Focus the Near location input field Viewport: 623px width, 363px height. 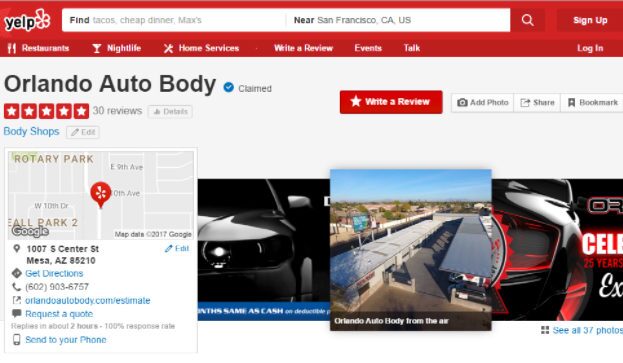[398, 20]
